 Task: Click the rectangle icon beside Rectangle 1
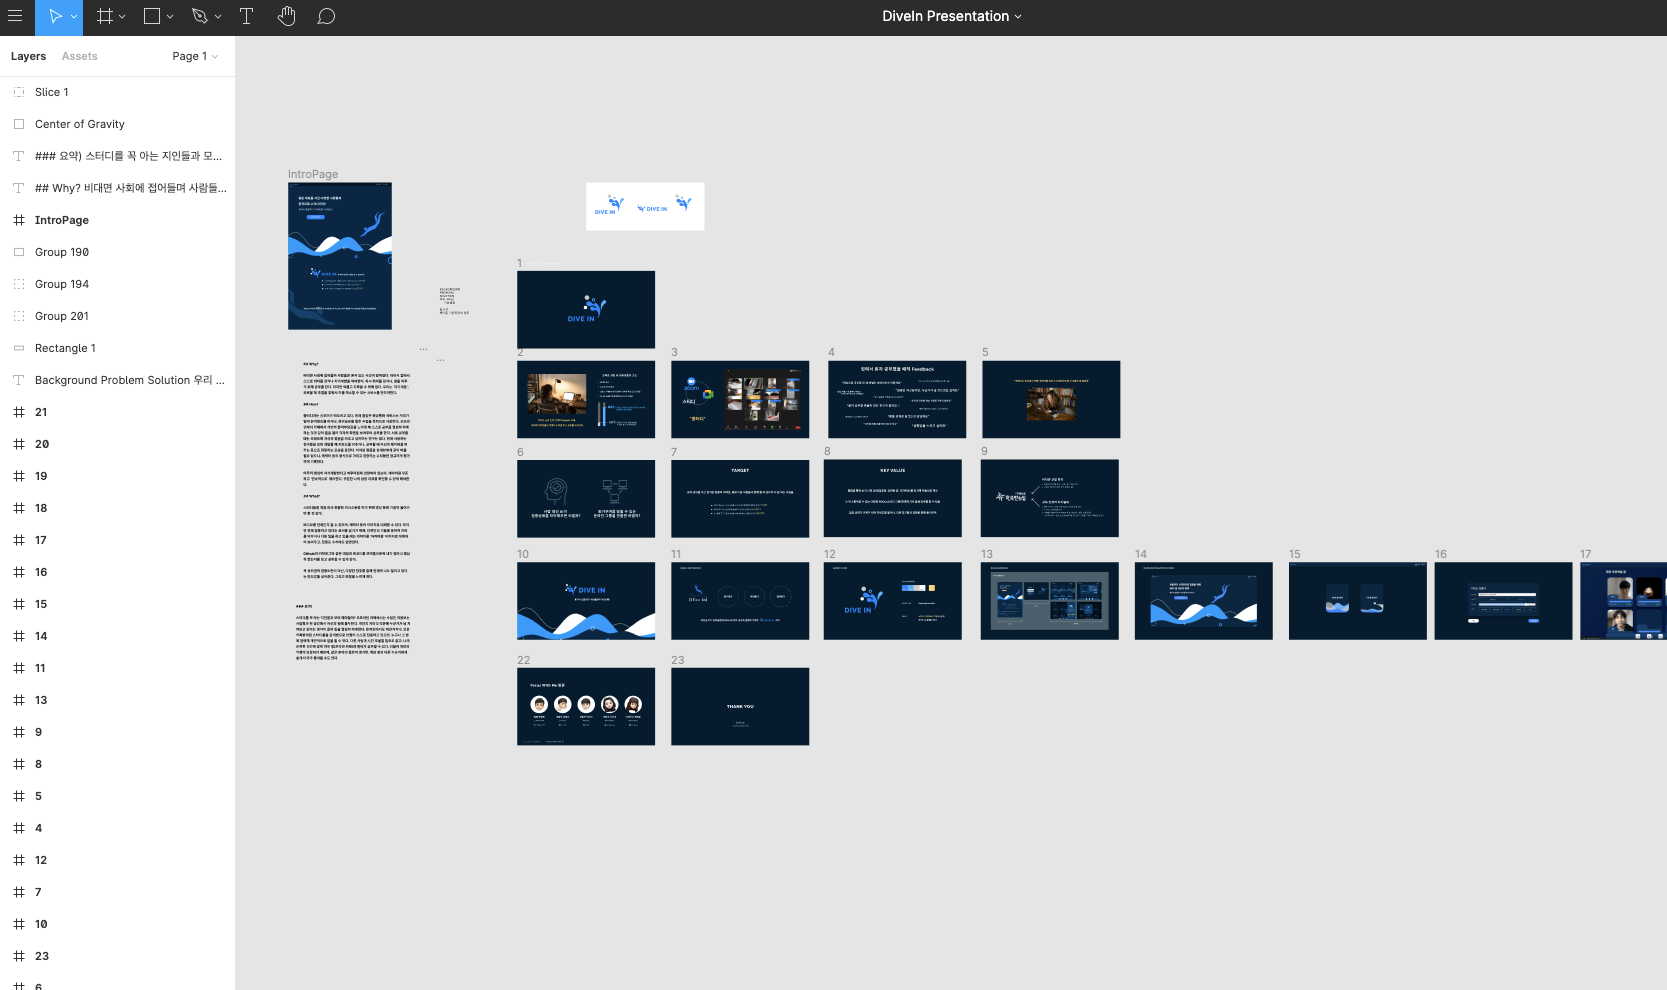18,348
